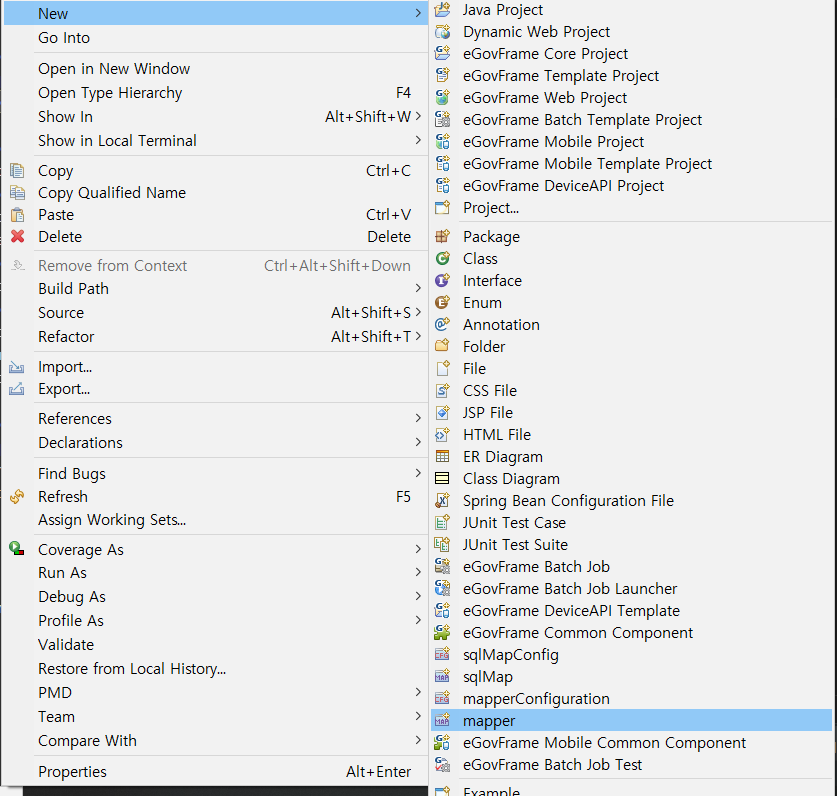Expand the References submenu arrow

418,418
